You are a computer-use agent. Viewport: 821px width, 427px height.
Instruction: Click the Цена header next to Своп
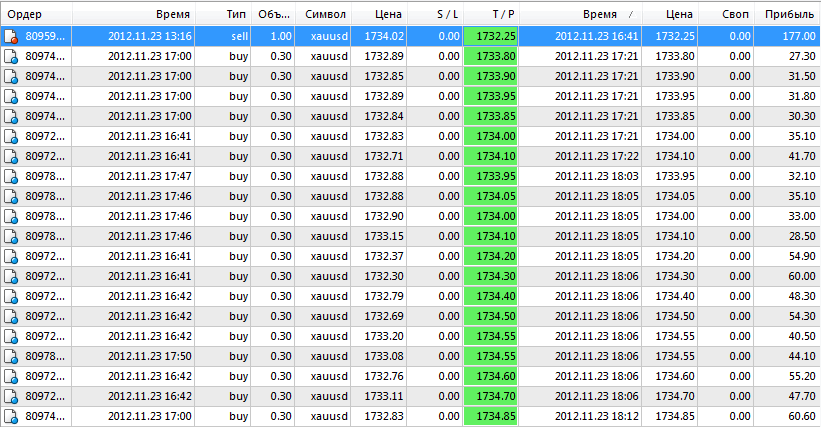tap(671, 14)
